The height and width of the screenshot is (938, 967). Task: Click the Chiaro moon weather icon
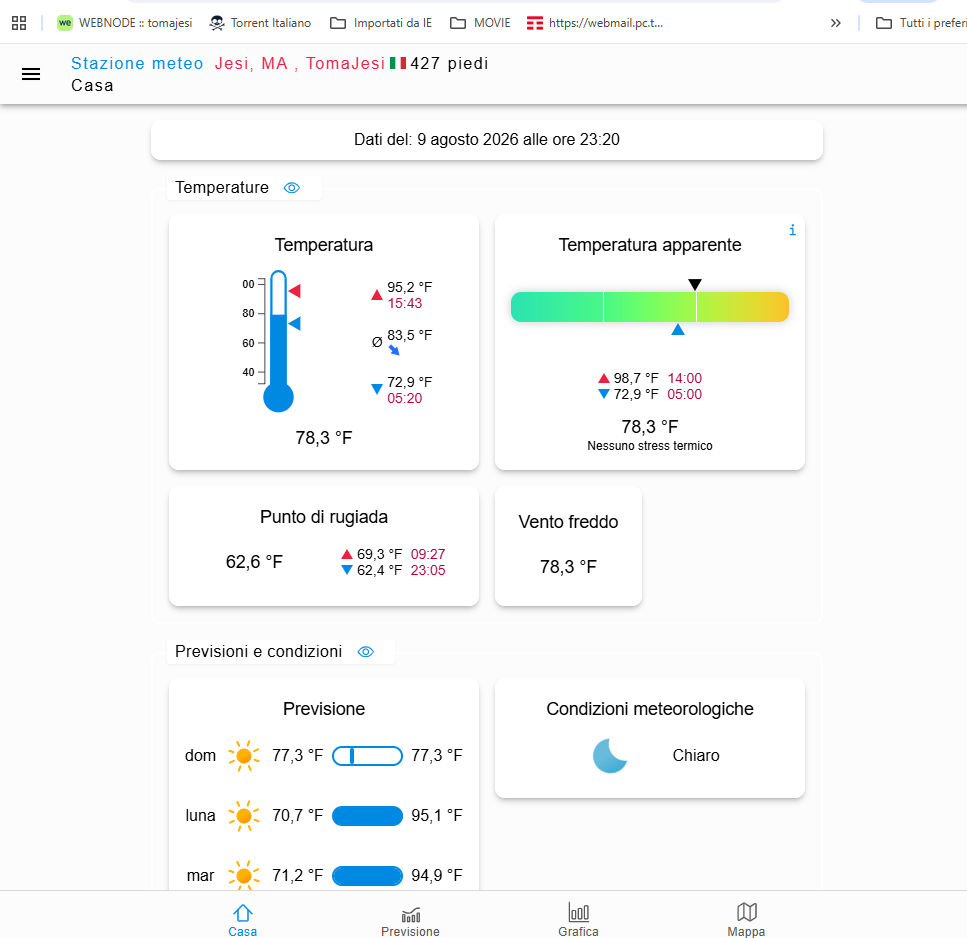tap(610, 755)
